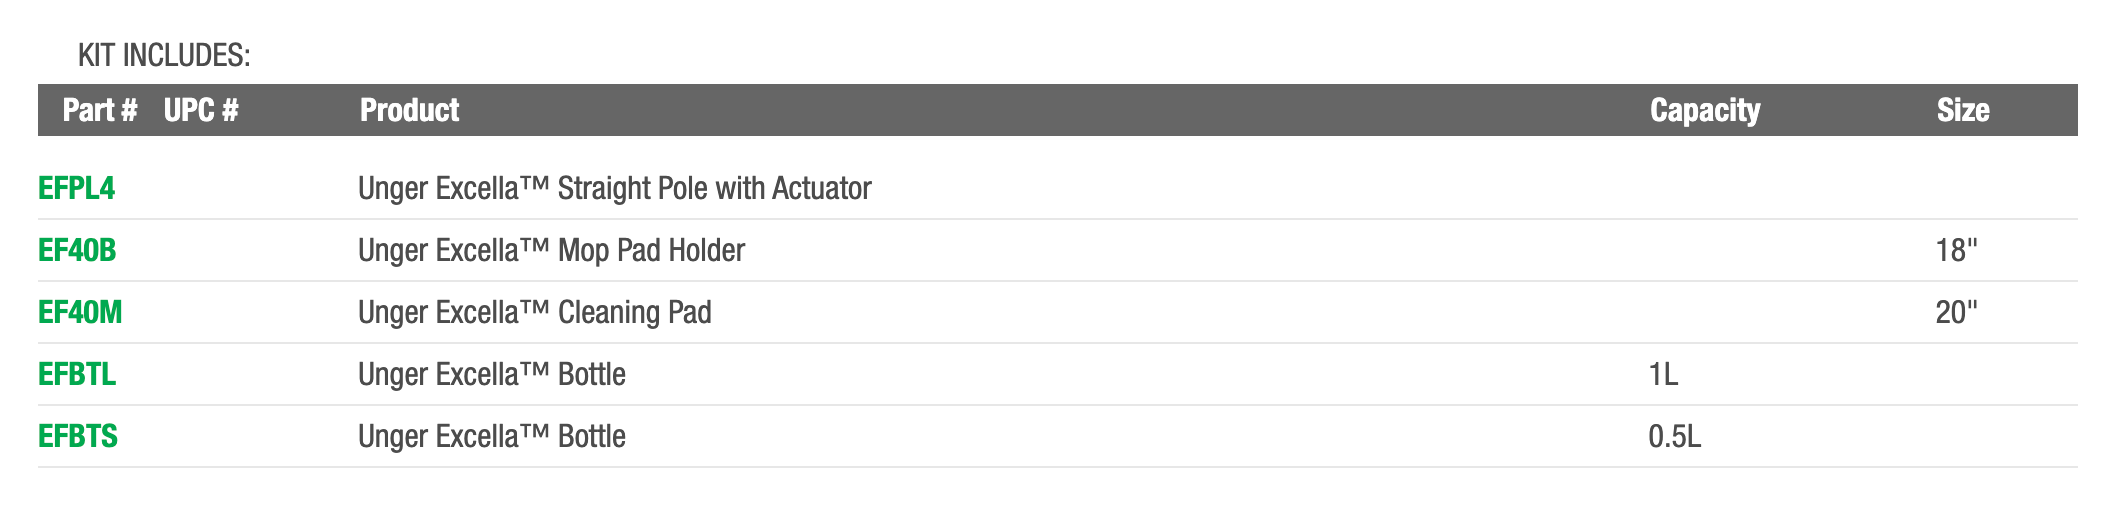The image size is (2108, 510).
Task: Click the 1L capacity value
Action: coord(1662,374)
